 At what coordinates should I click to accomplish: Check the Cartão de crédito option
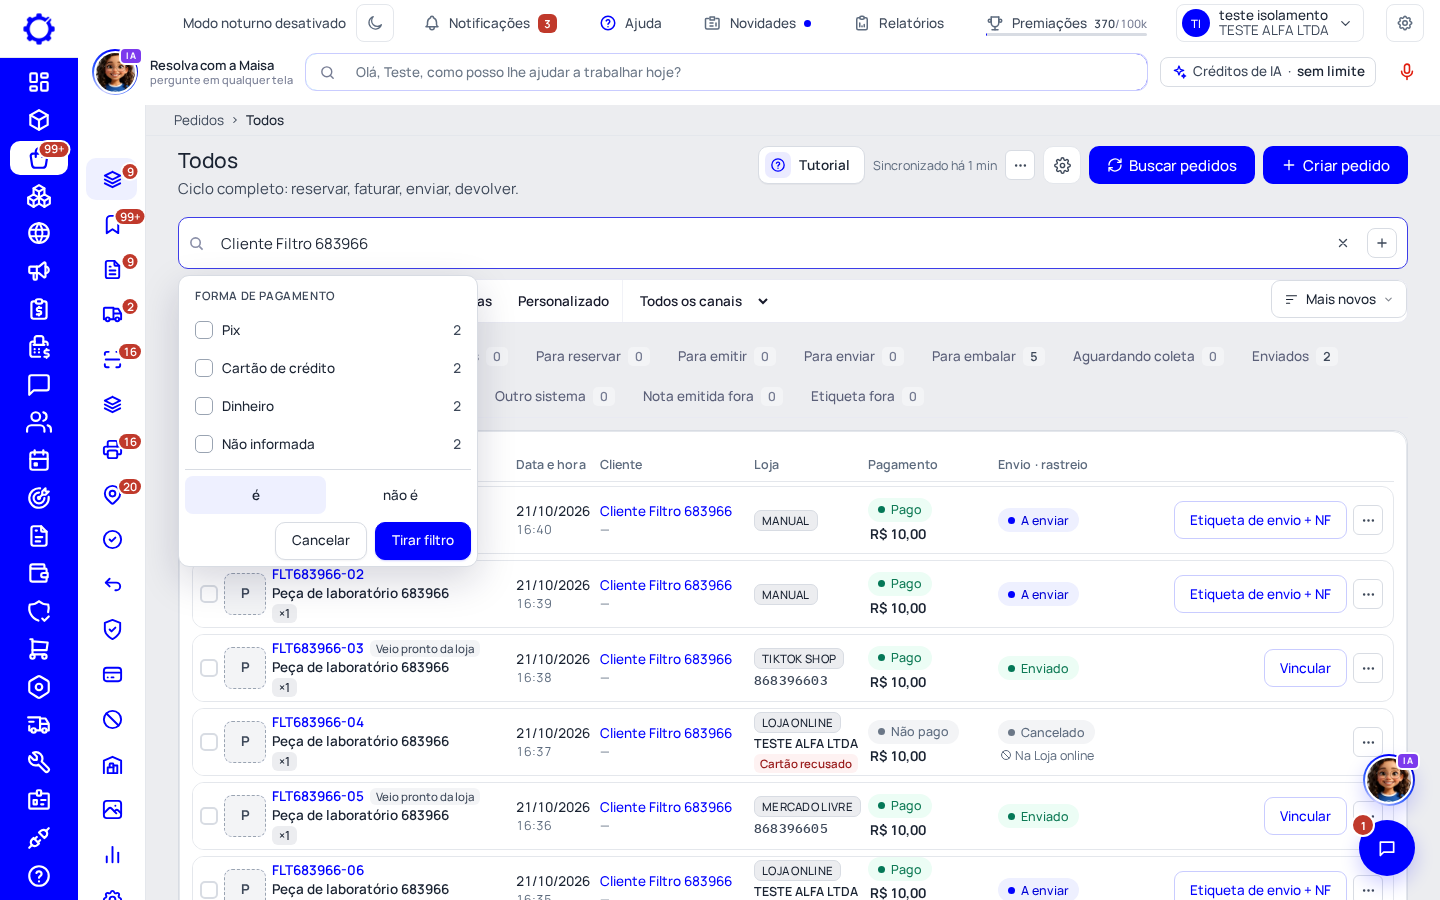click(x=204, y=368)
